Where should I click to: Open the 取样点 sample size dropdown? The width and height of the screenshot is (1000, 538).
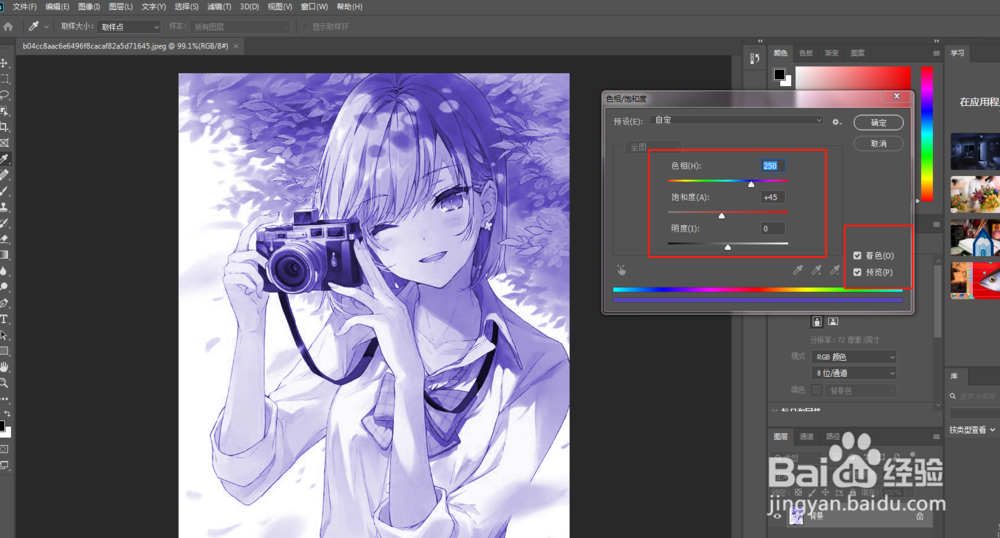pos(129,27)
